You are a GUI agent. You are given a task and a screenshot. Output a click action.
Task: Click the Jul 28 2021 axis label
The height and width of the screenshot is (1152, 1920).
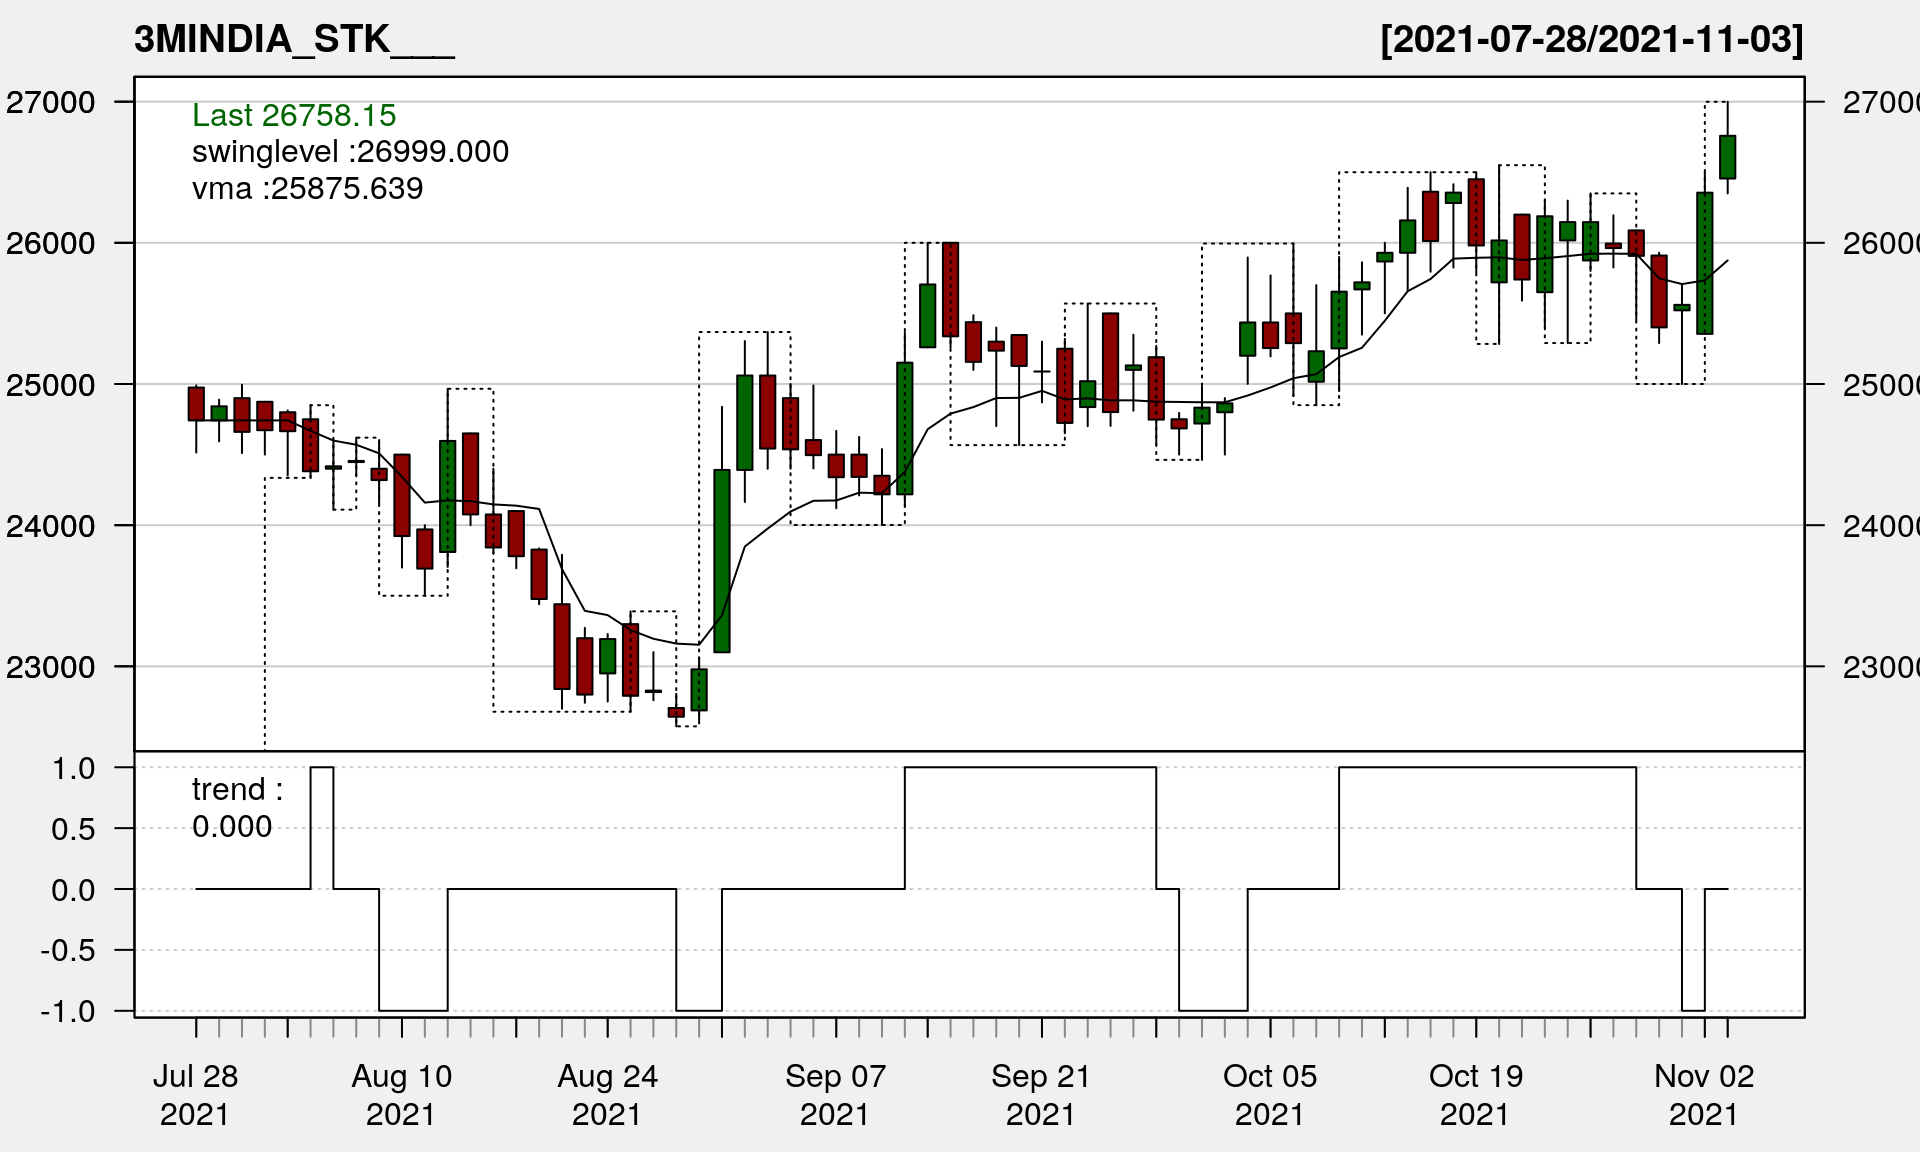click(195, 1094)
